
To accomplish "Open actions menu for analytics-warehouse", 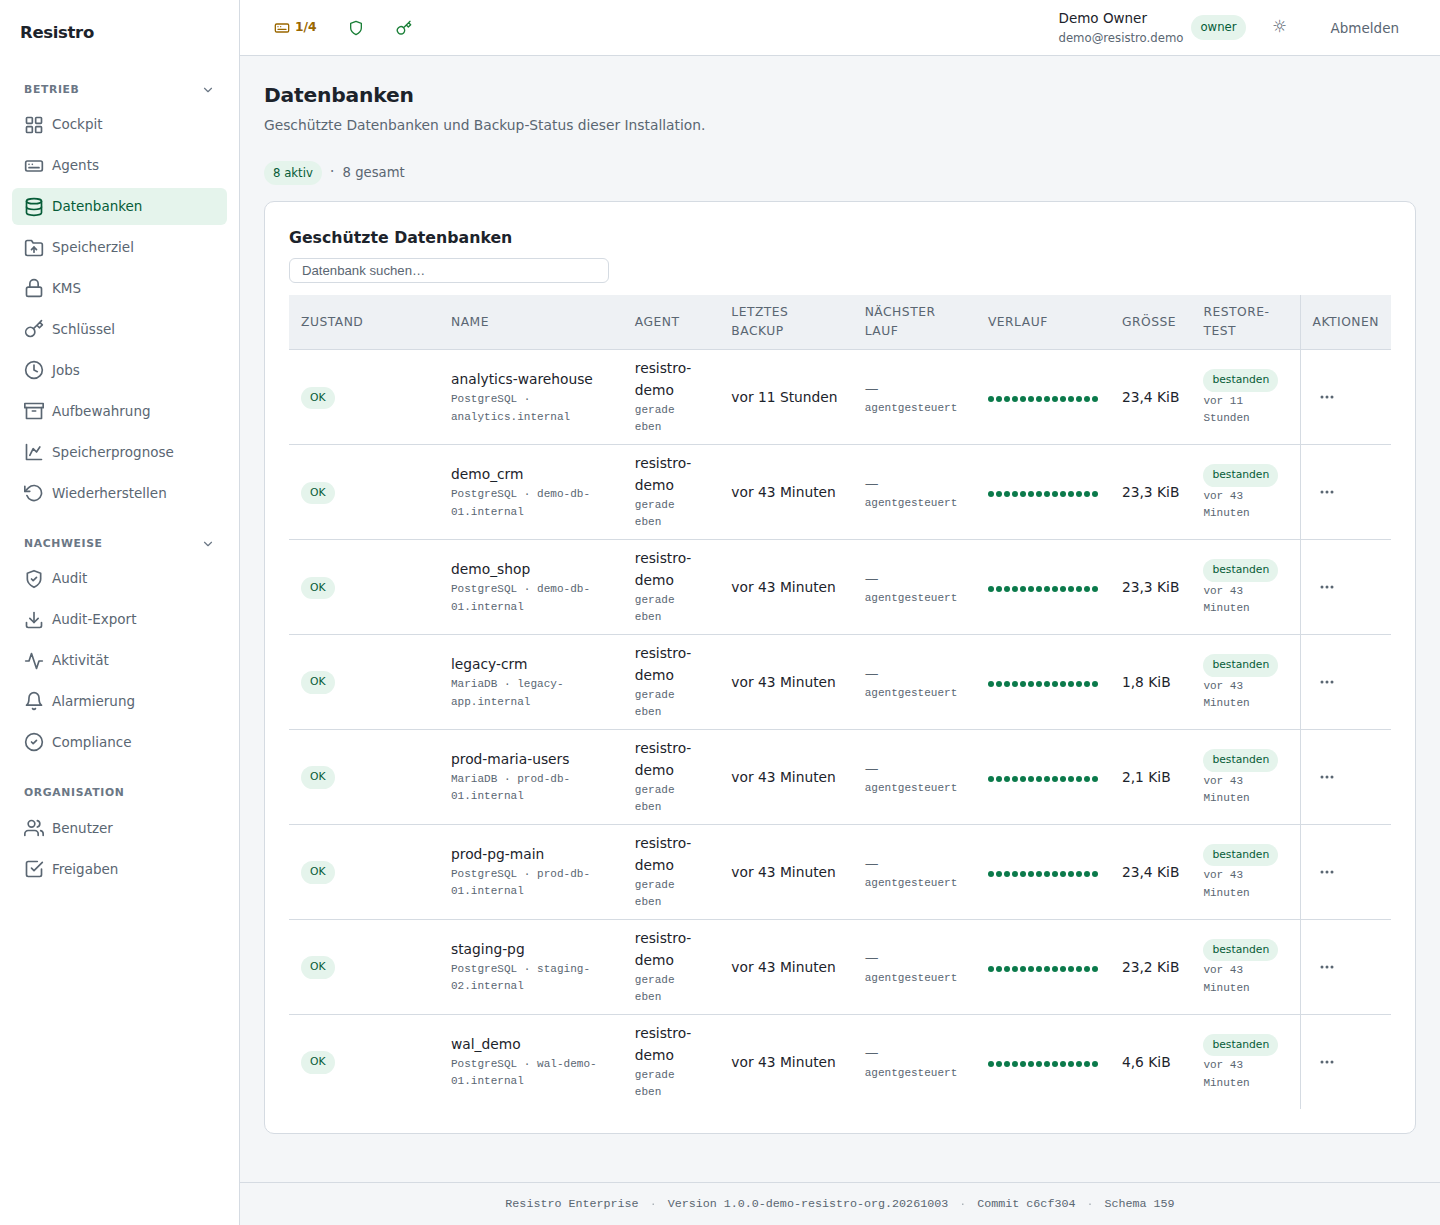I will (x=1327, y=398).
